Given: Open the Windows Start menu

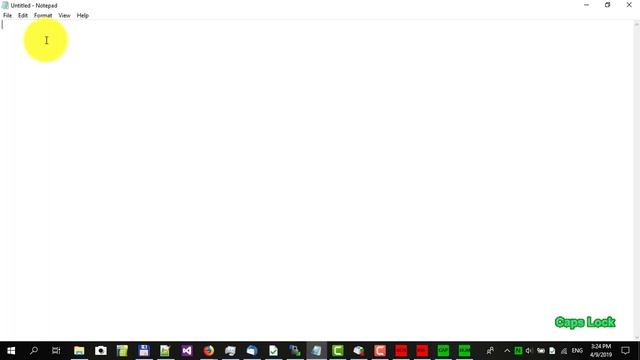Looking at the screenshot, I should point(11,351).
